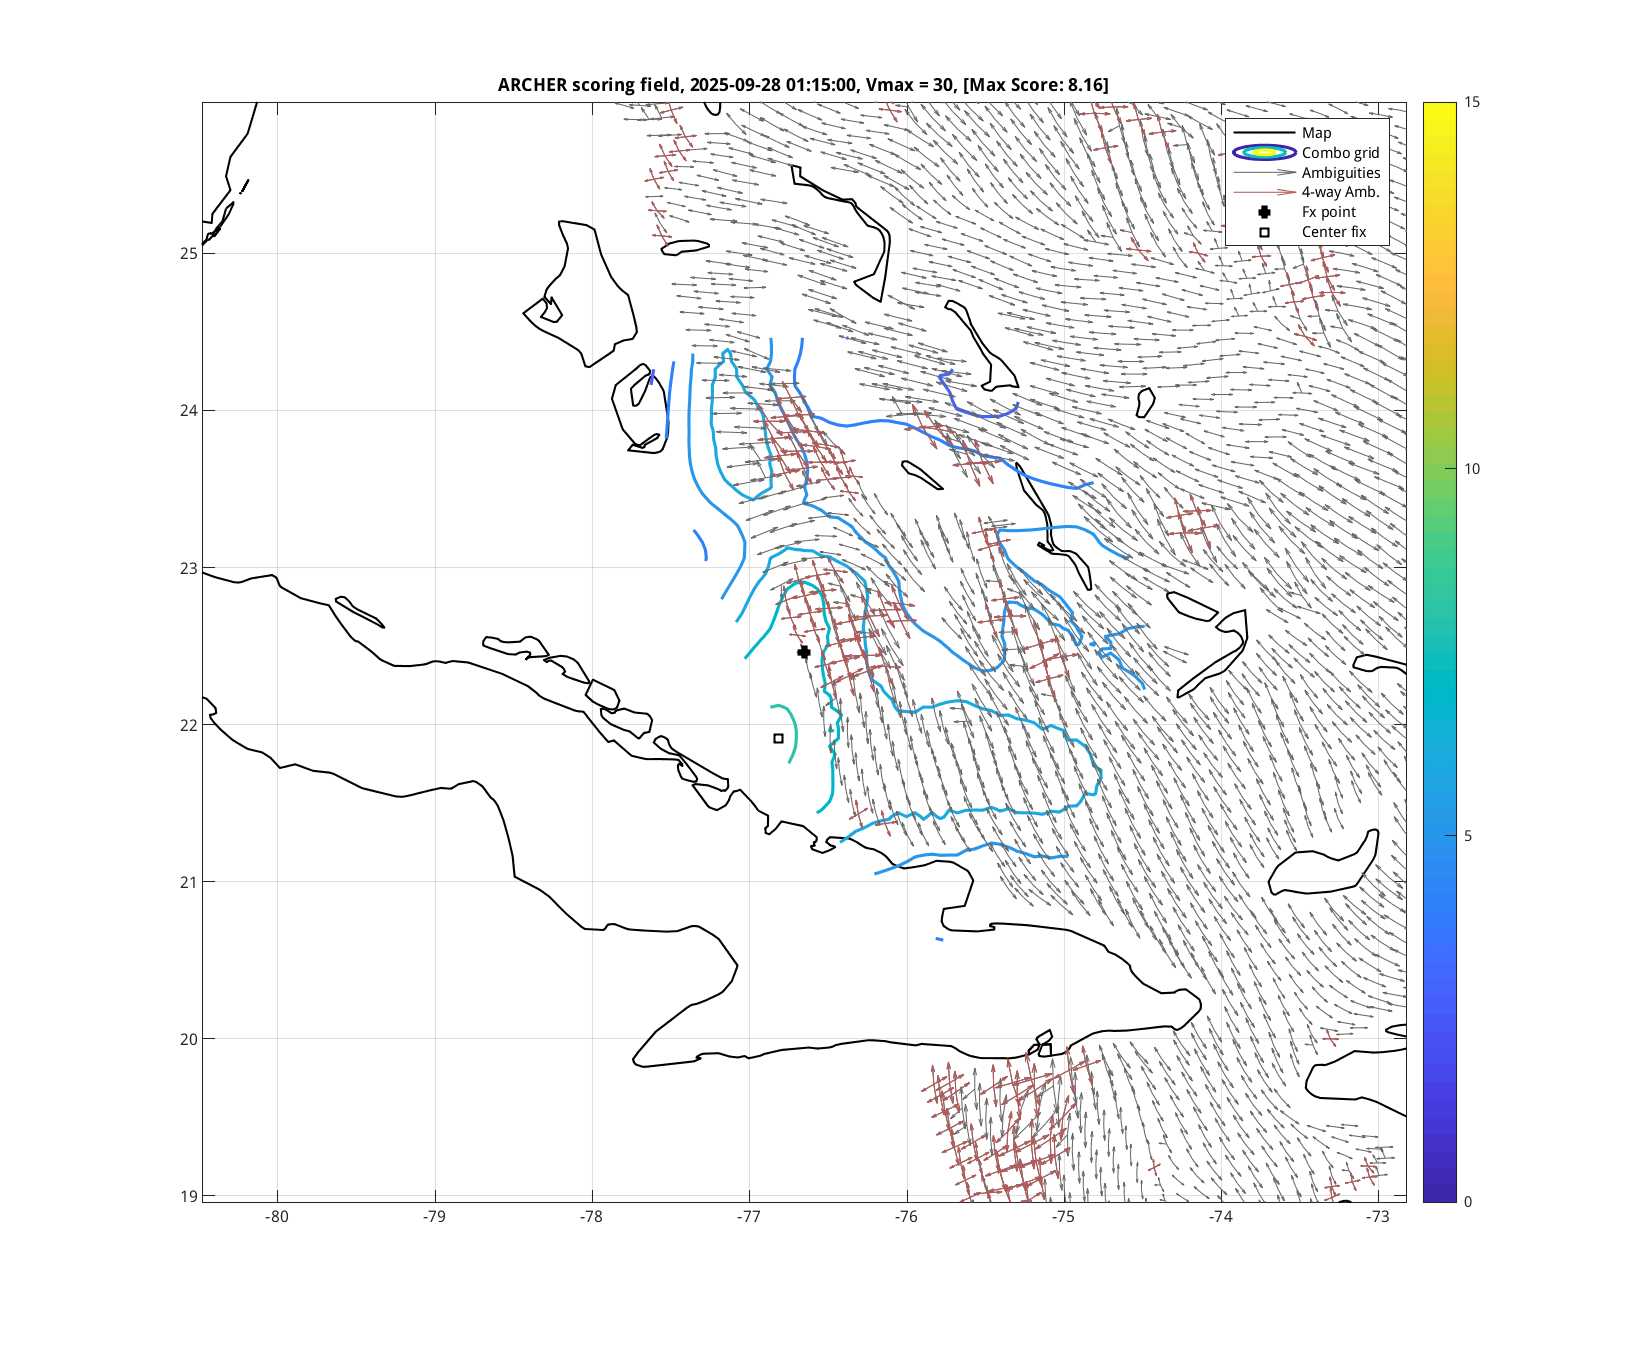
Task: Click the Fx point black cross marker on map
Action: [x=804, y=652]
